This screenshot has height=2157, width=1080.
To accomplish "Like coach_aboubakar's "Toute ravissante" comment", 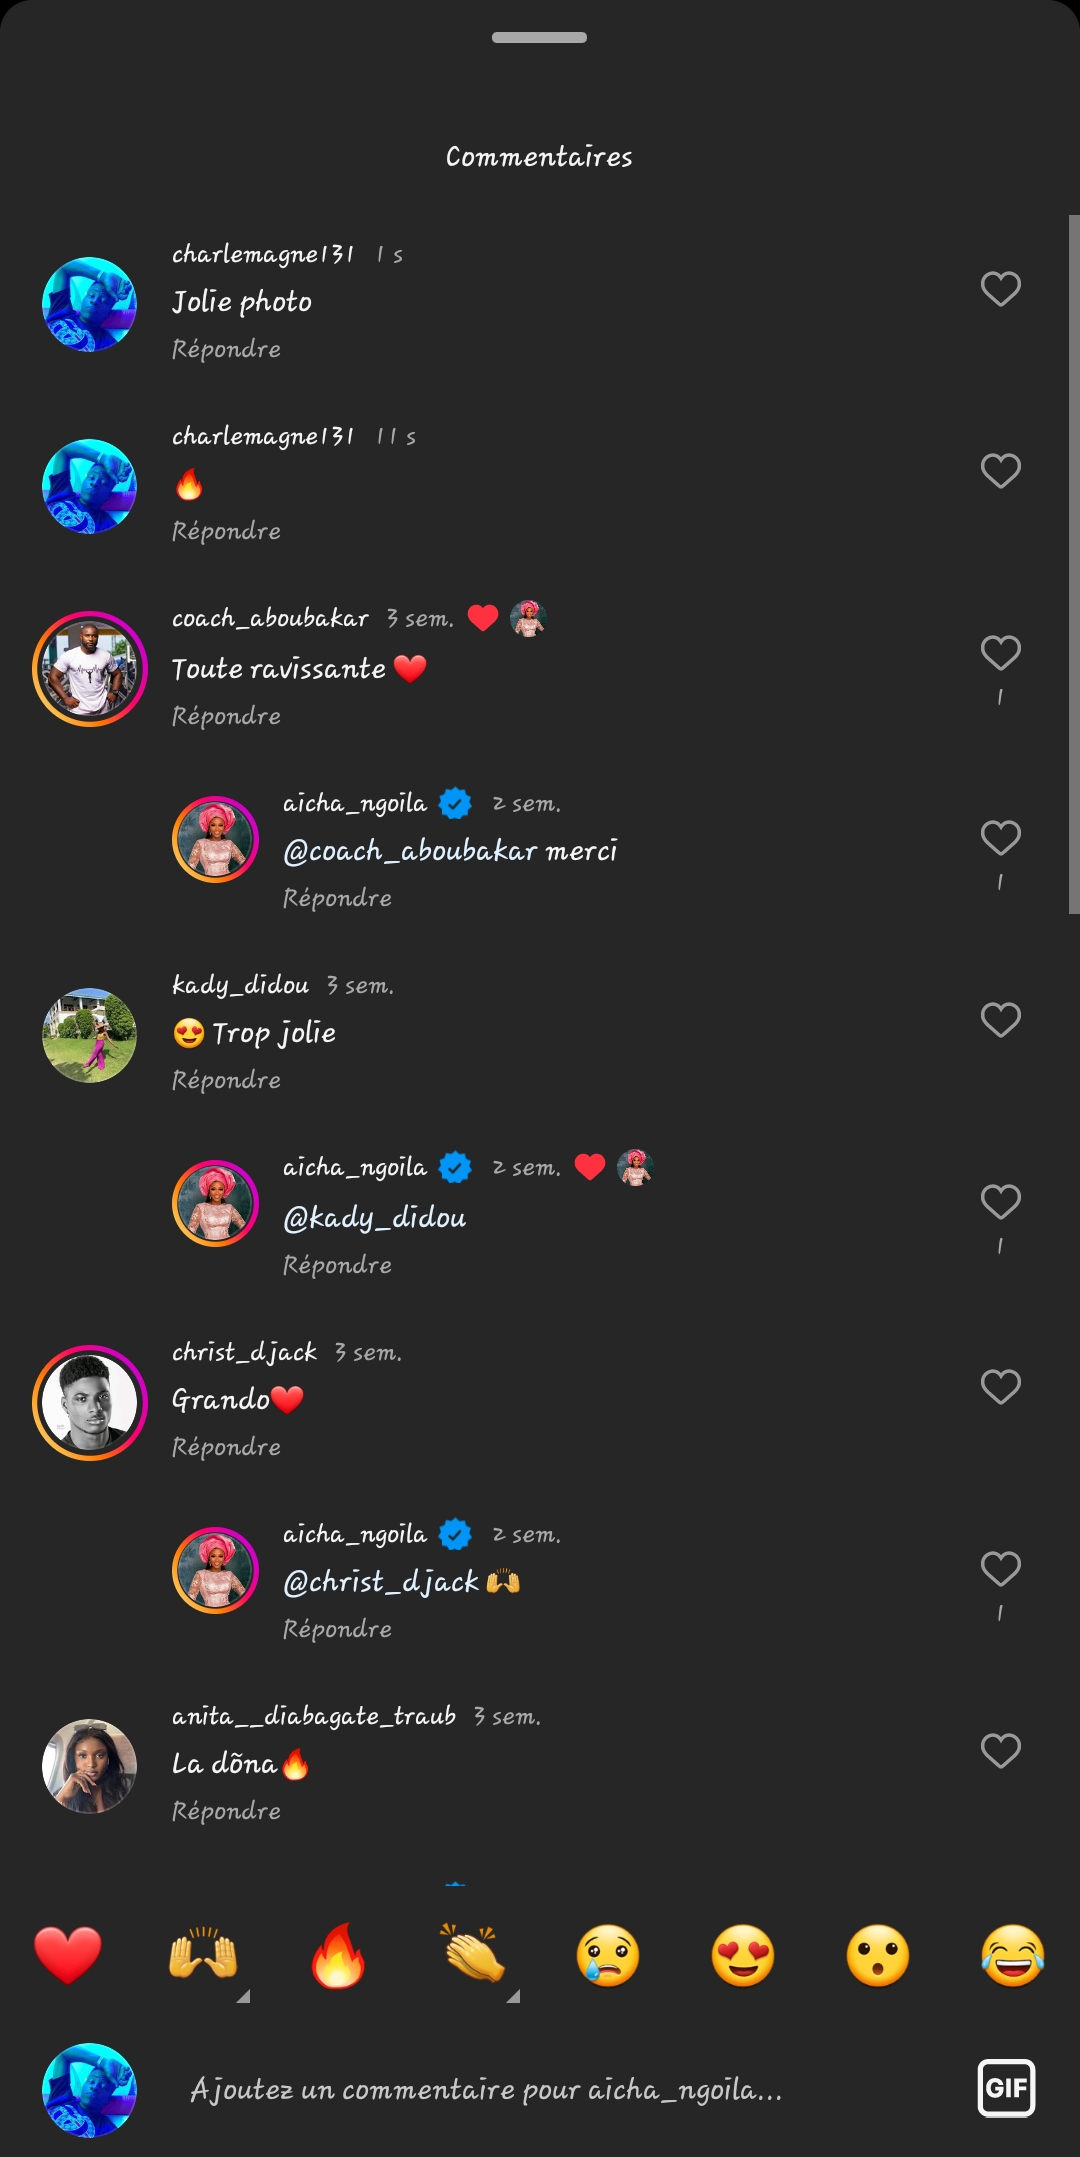I will [x=1000, y=653].
